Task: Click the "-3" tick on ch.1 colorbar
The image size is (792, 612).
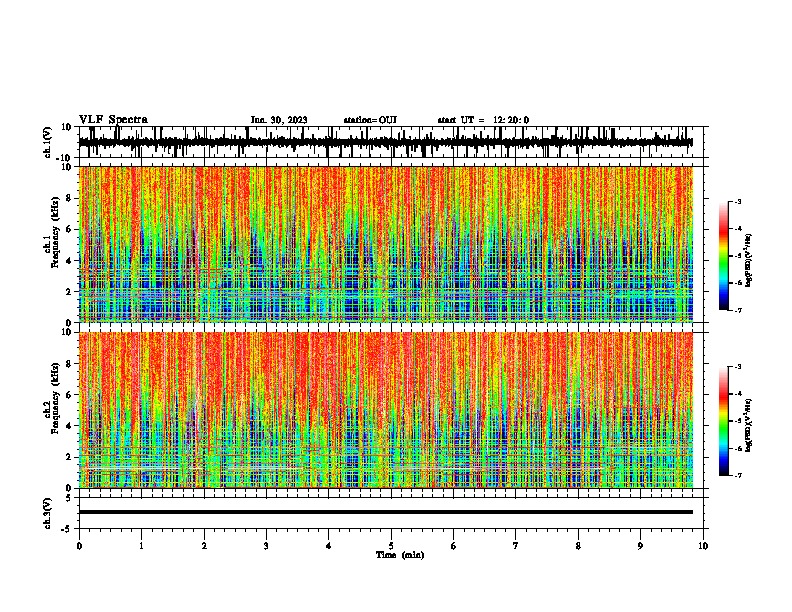Action: pos(738,201)
